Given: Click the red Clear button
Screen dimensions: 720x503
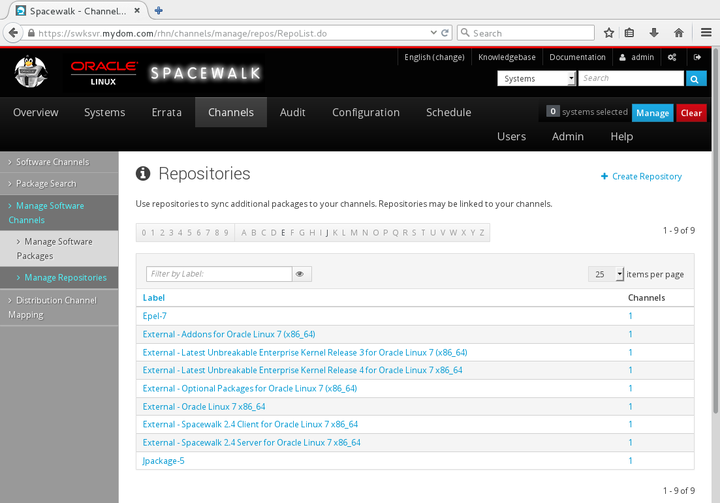Looking at the screenshot, I should click(x=691, y=113).
